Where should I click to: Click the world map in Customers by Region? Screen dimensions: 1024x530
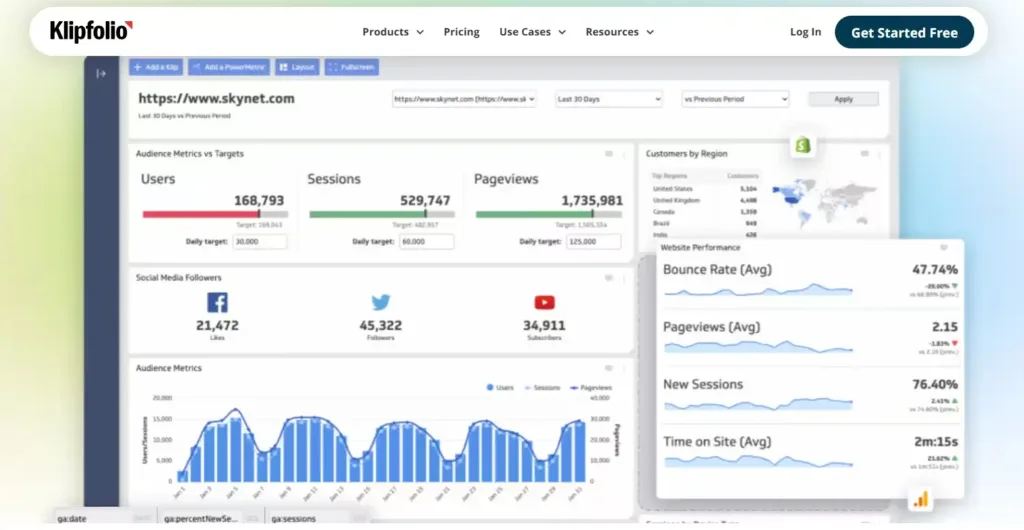coord(824,202)
